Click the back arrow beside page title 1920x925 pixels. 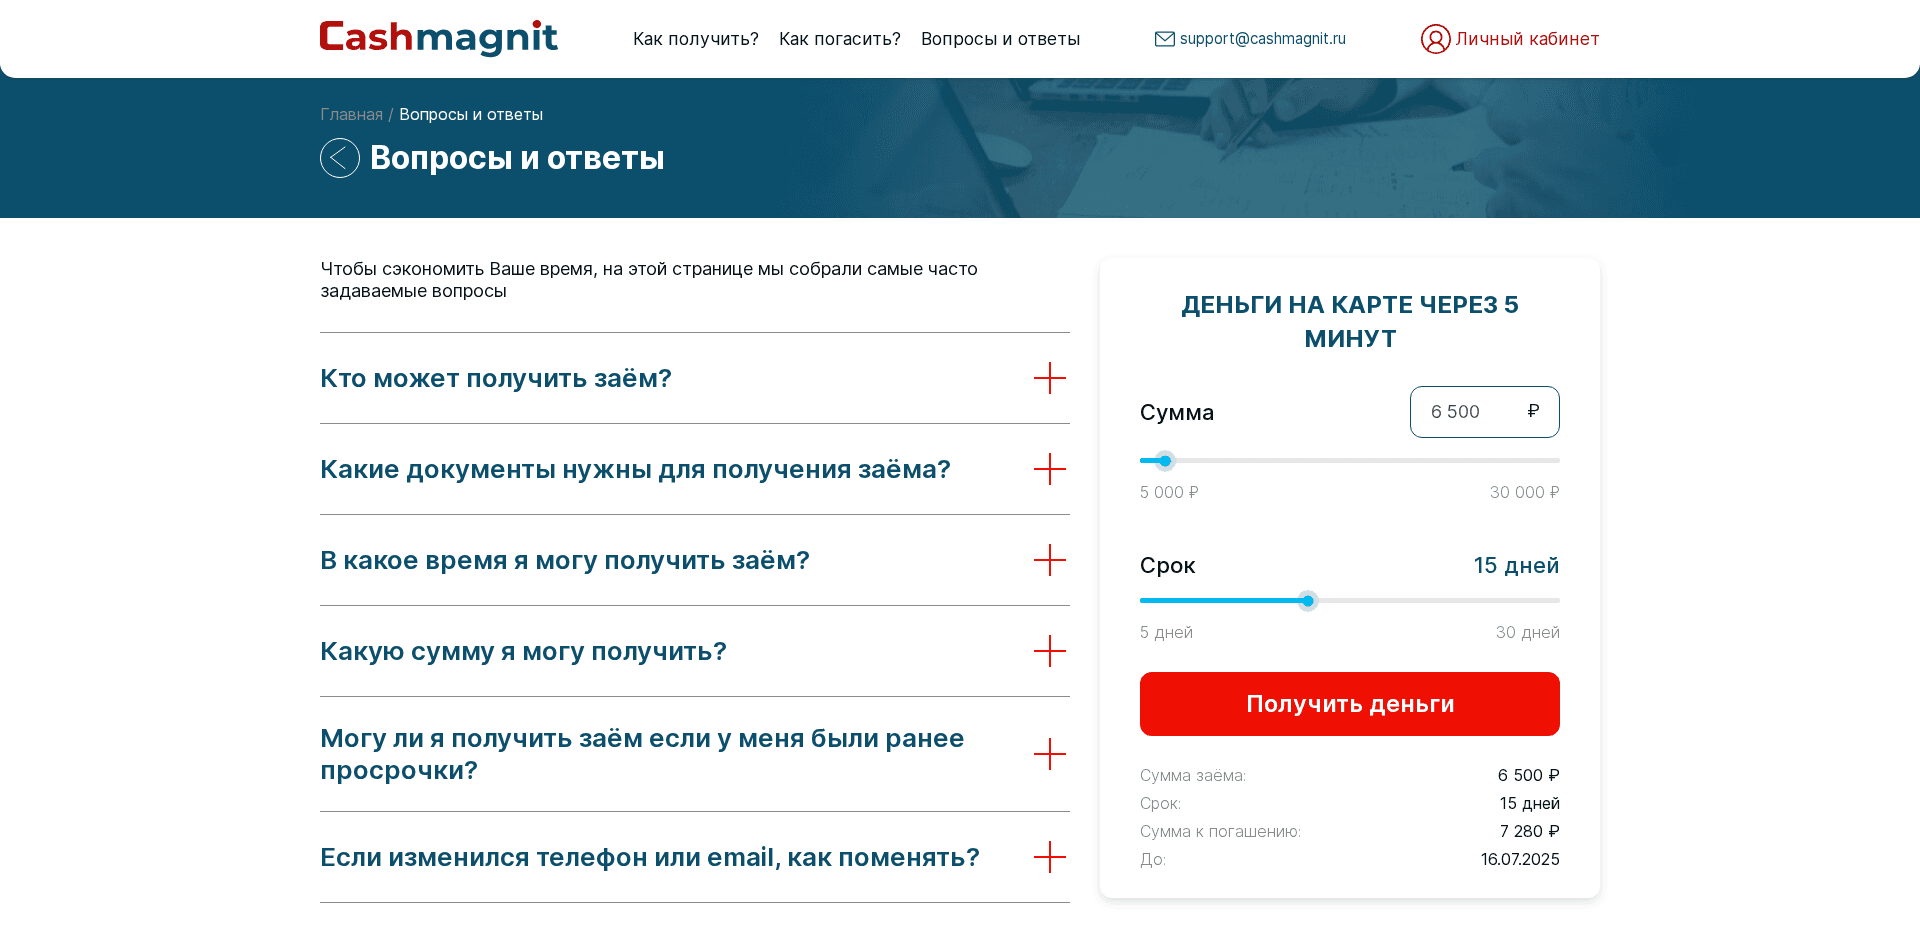coord(339,157)
